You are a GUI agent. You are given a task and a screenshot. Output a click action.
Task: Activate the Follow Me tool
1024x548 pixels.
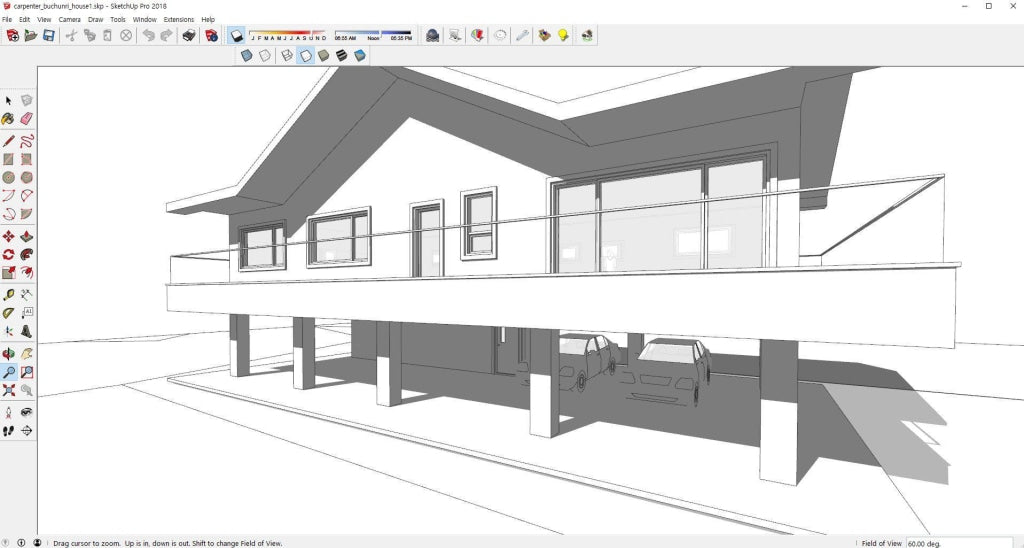tap(26, 254)
